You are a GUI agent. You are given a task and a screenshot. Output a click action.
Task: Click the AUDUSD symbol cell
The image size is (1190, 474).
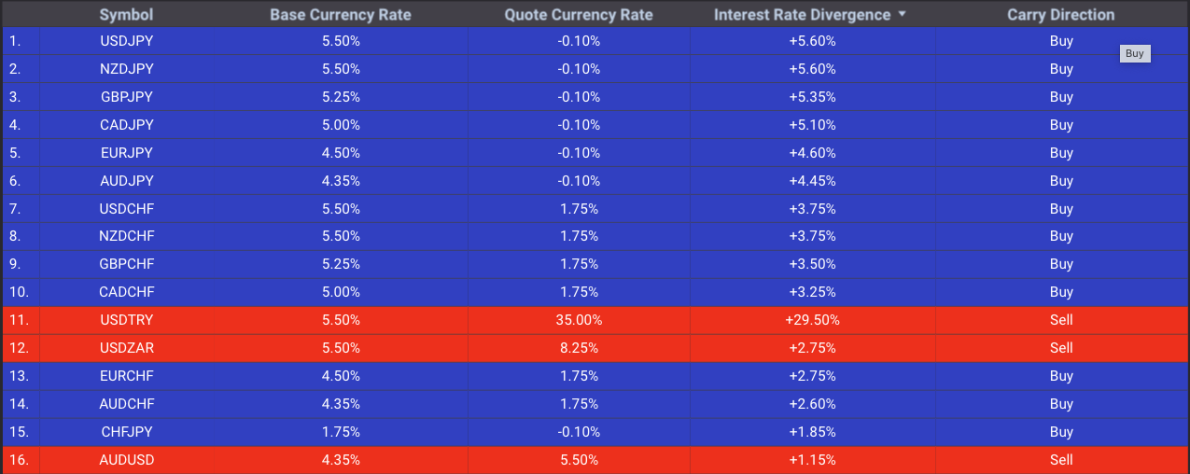click(x=127, y=460)
